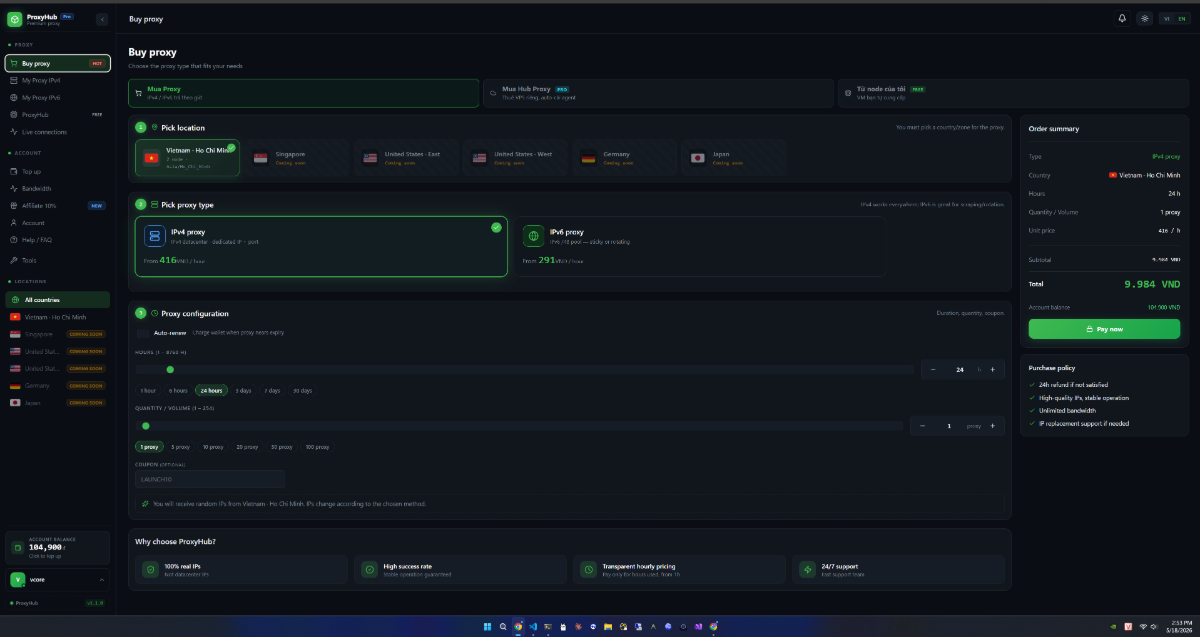The height and width of the screenshot is (637, 1200).
Task: Choose the United States - East card
Action: tap(407, 158)
